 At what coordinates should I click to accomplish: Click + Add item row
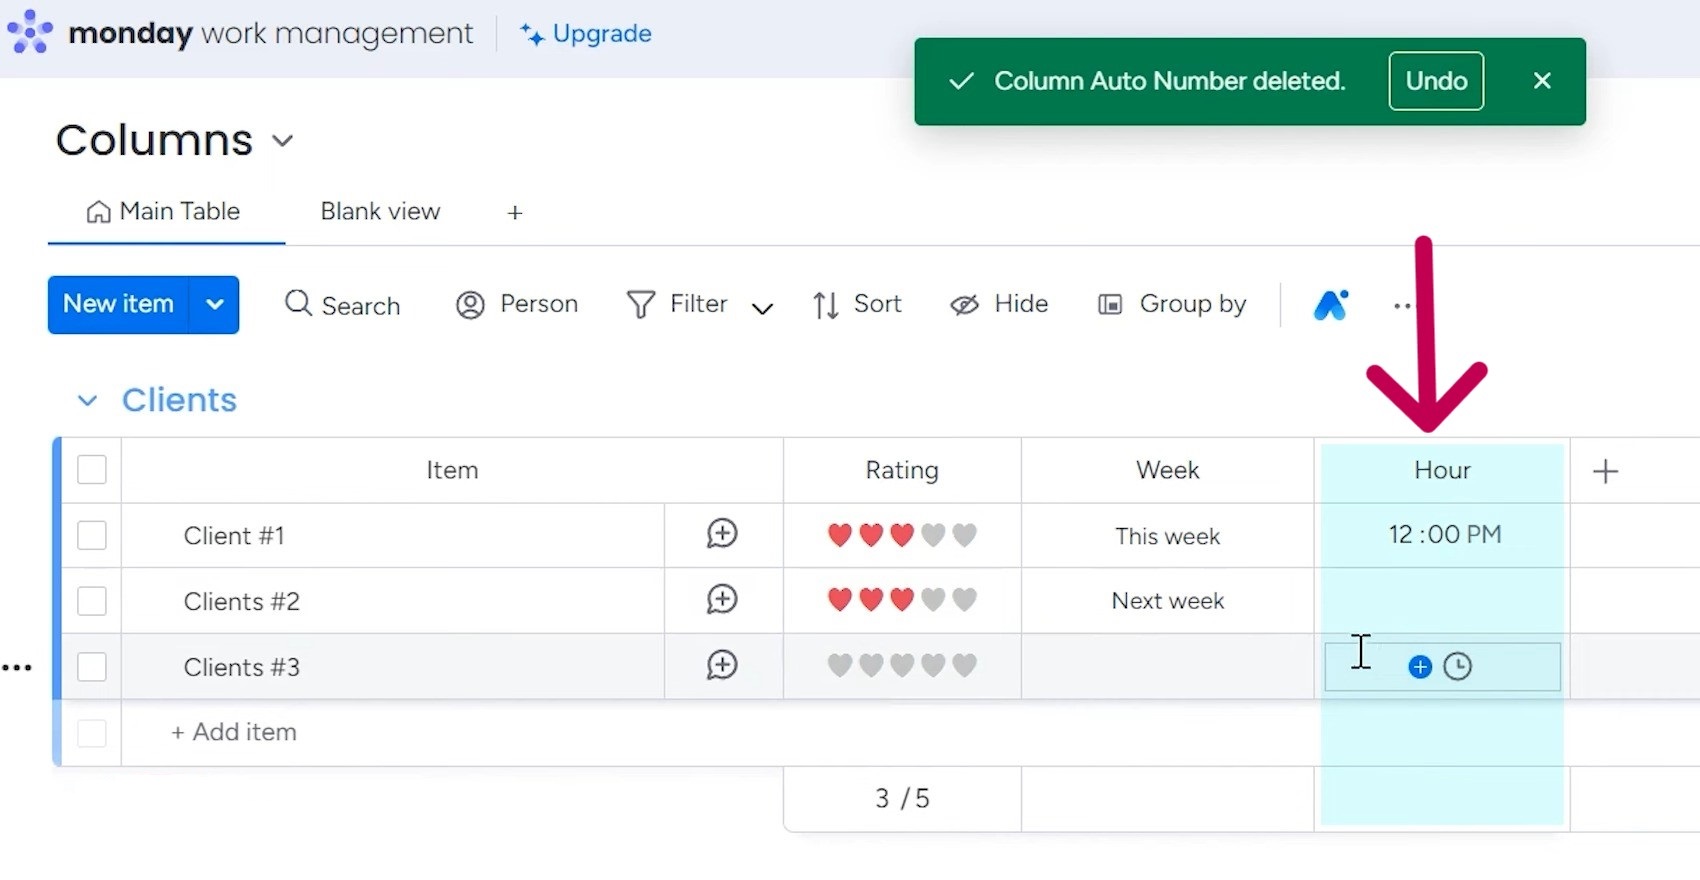[234, 732]
